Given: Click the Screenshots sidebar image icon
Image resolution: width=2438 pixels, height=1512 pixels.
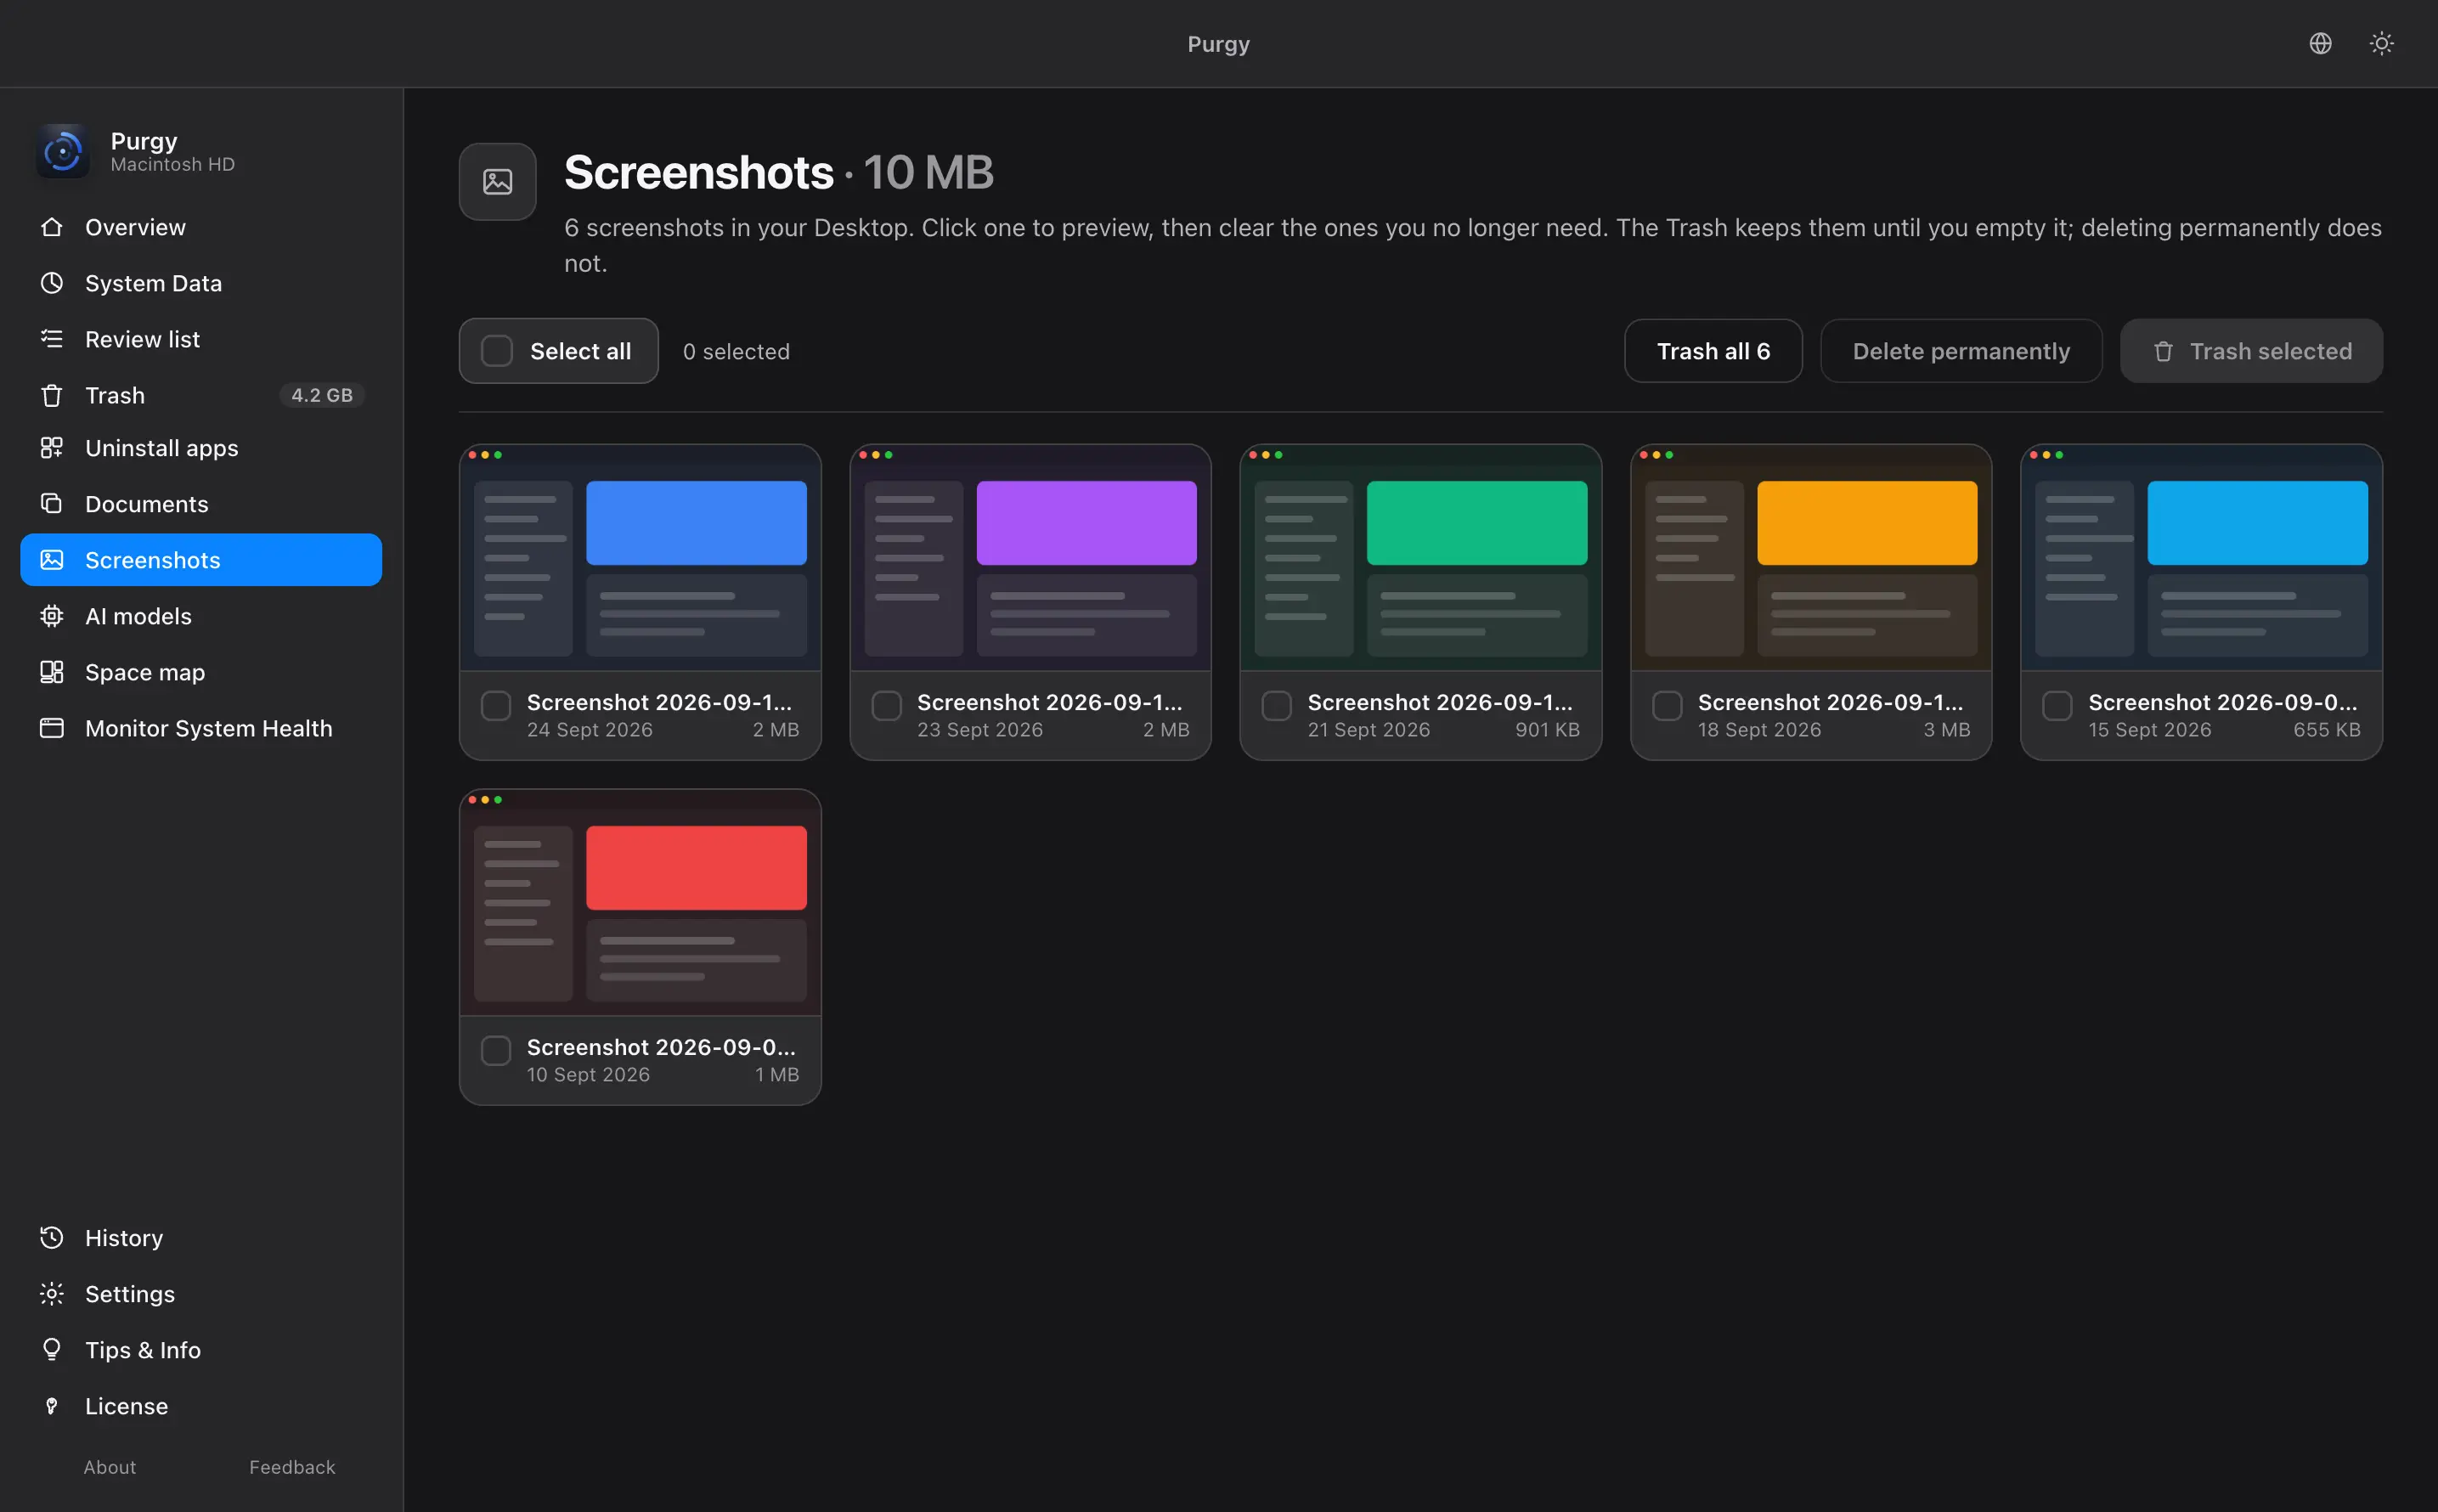Looking at the screenshot, I should tap(52, 560).
